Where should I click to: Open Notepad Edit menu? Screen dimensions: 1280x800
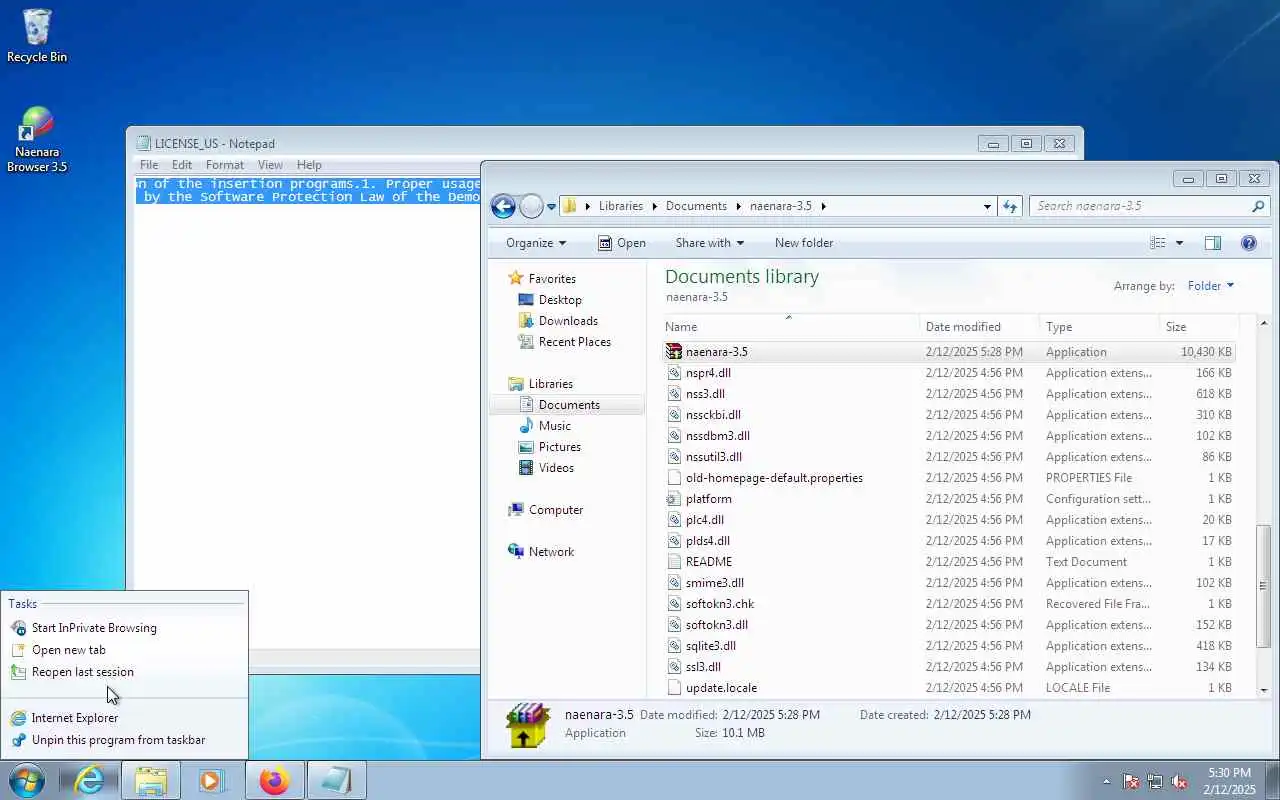(182, 165)
